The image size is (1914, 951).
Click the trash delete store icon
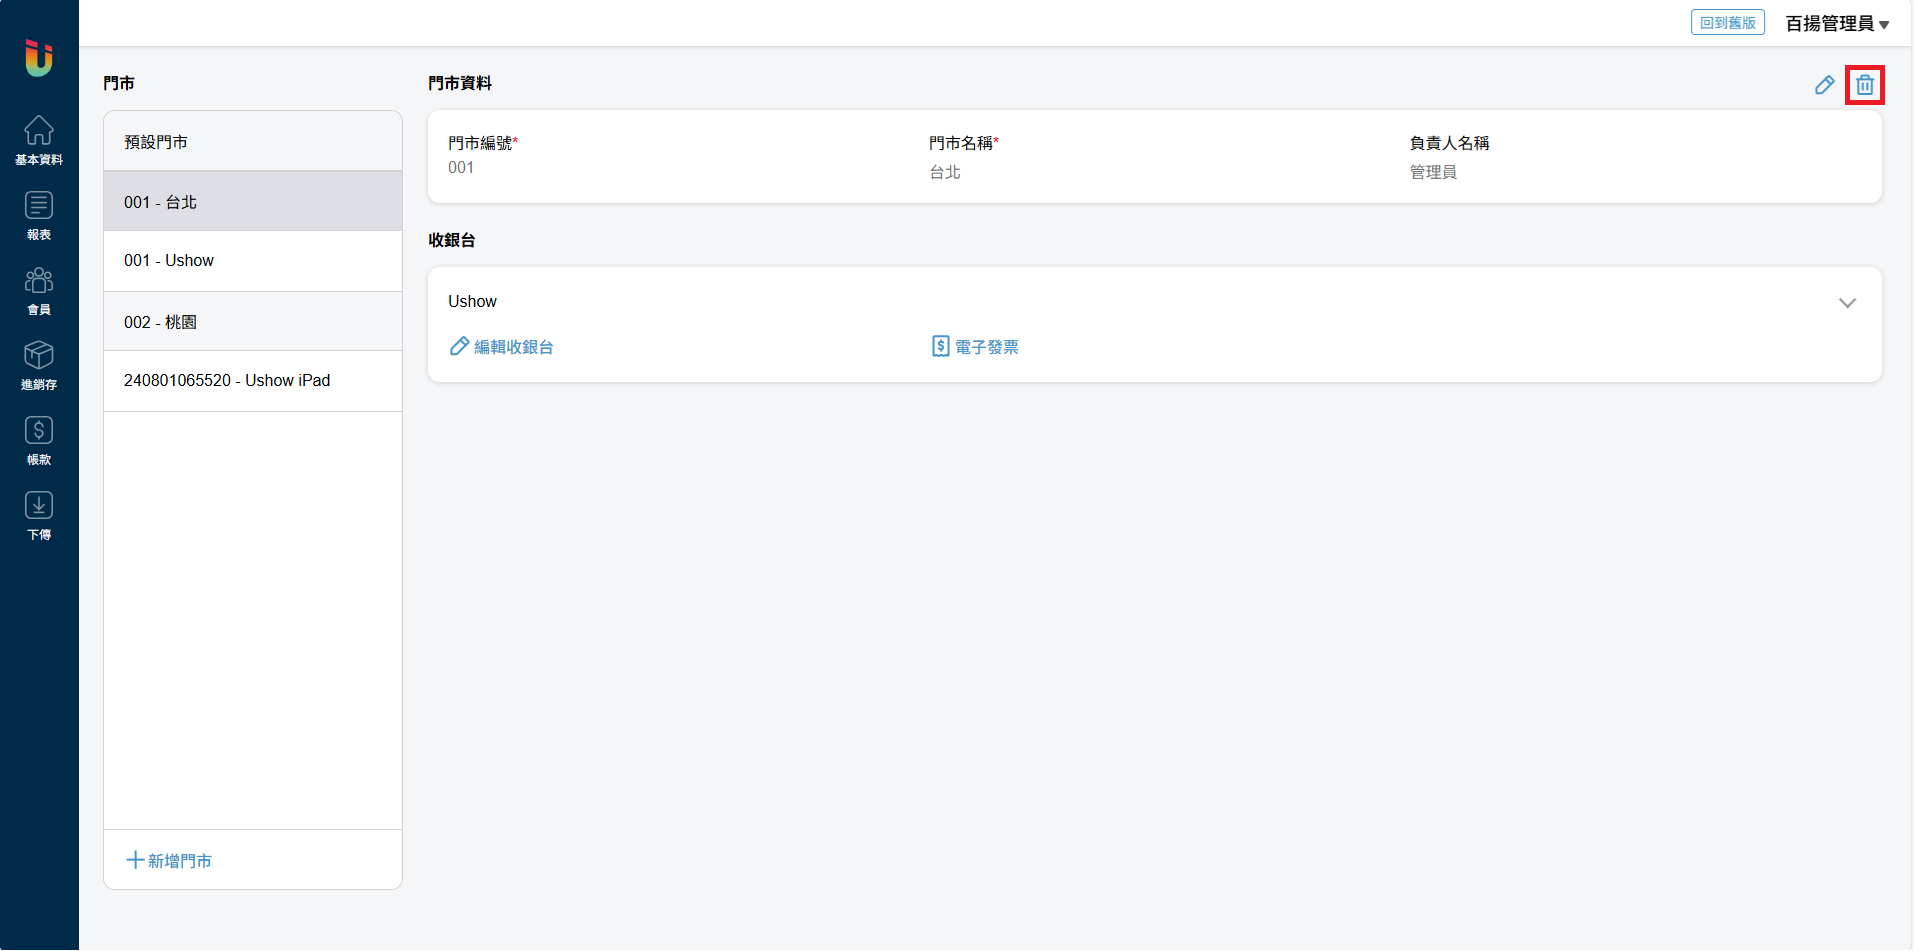(x=1865, y=85)
